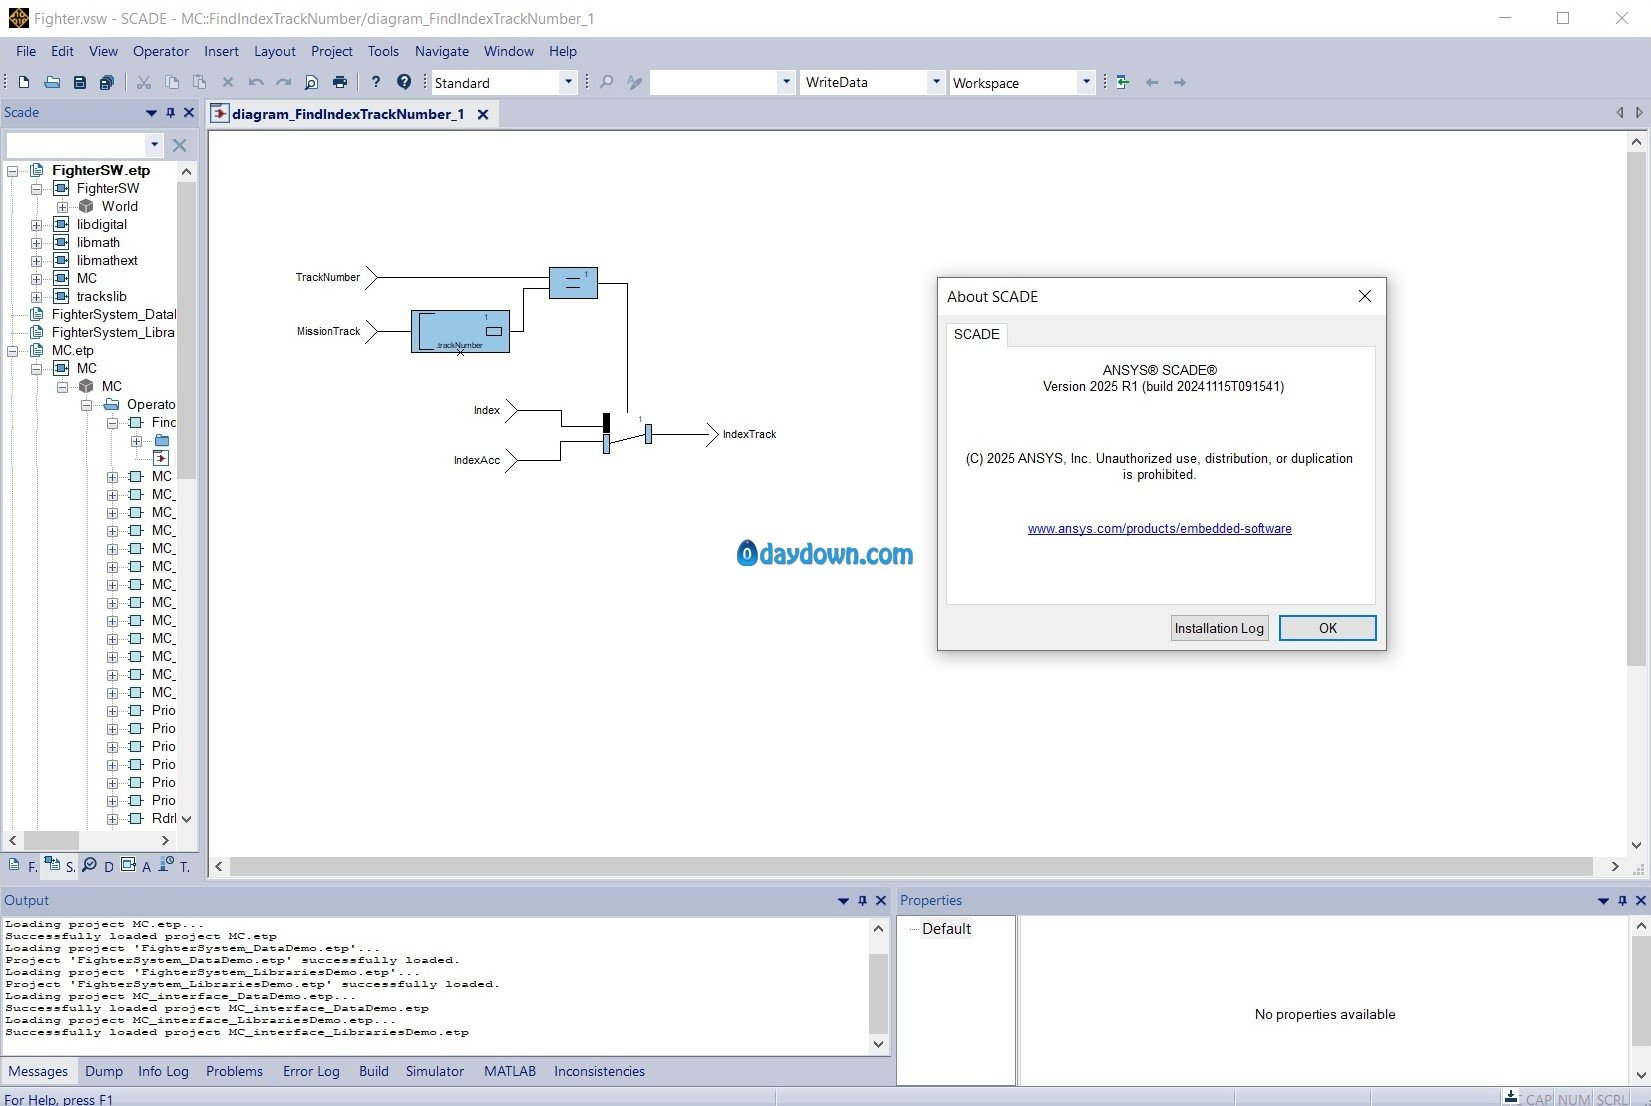Open Print Preview from the toolbar

pyautogui.click(x=312, y=83)
